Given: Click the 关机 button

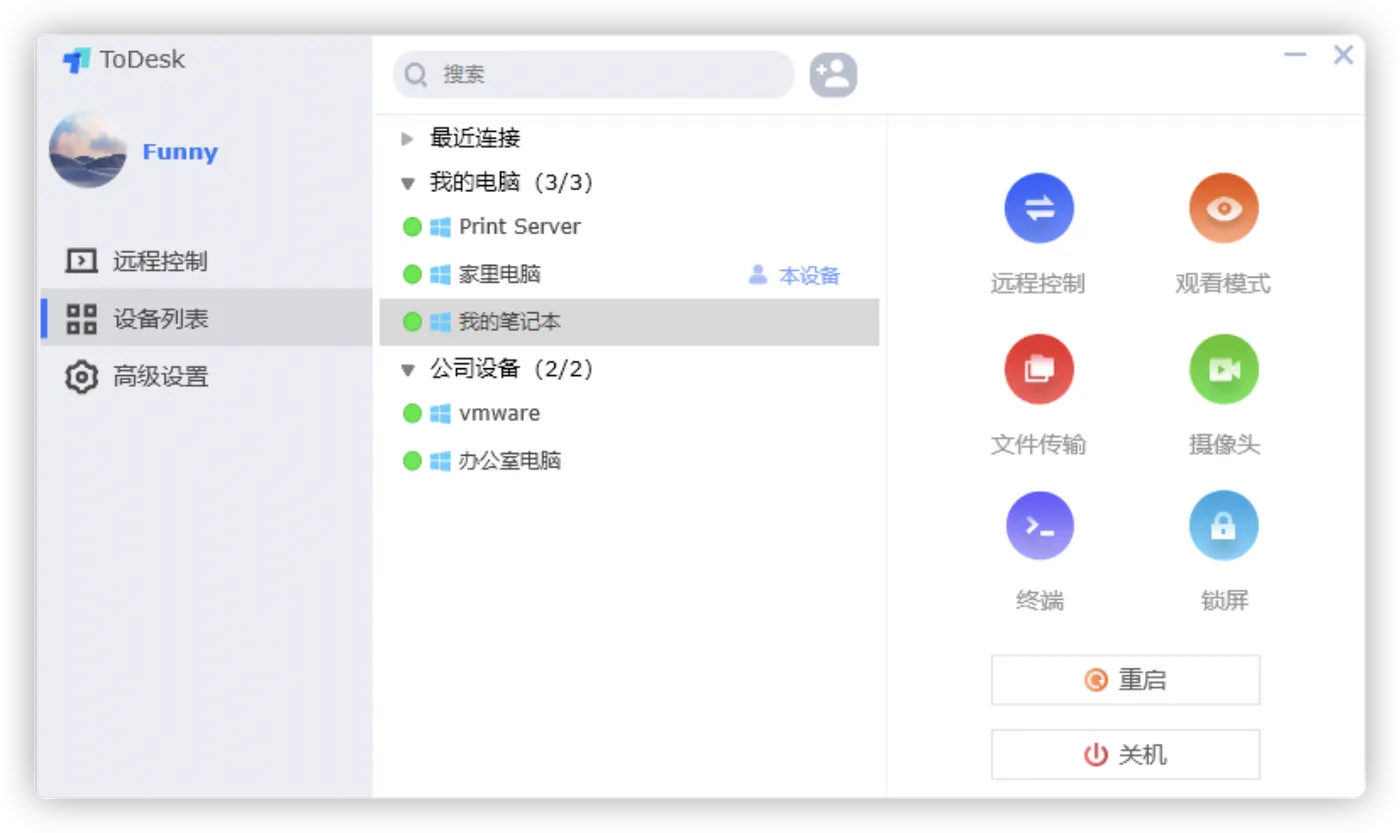Looking at the screenshot, I should click(x=1125, y=754).
